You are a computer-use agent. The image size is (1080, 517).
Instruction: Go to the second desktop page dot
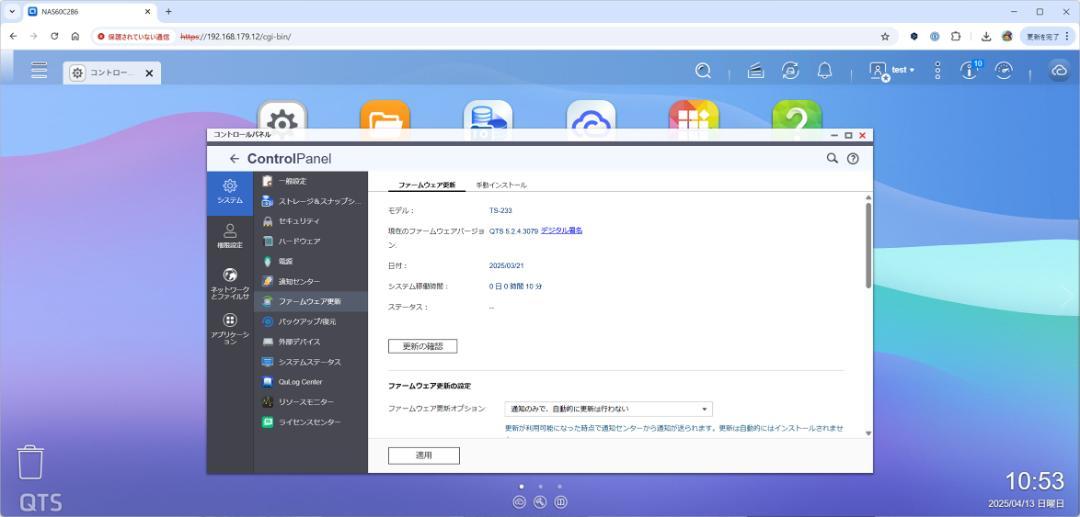540,486
